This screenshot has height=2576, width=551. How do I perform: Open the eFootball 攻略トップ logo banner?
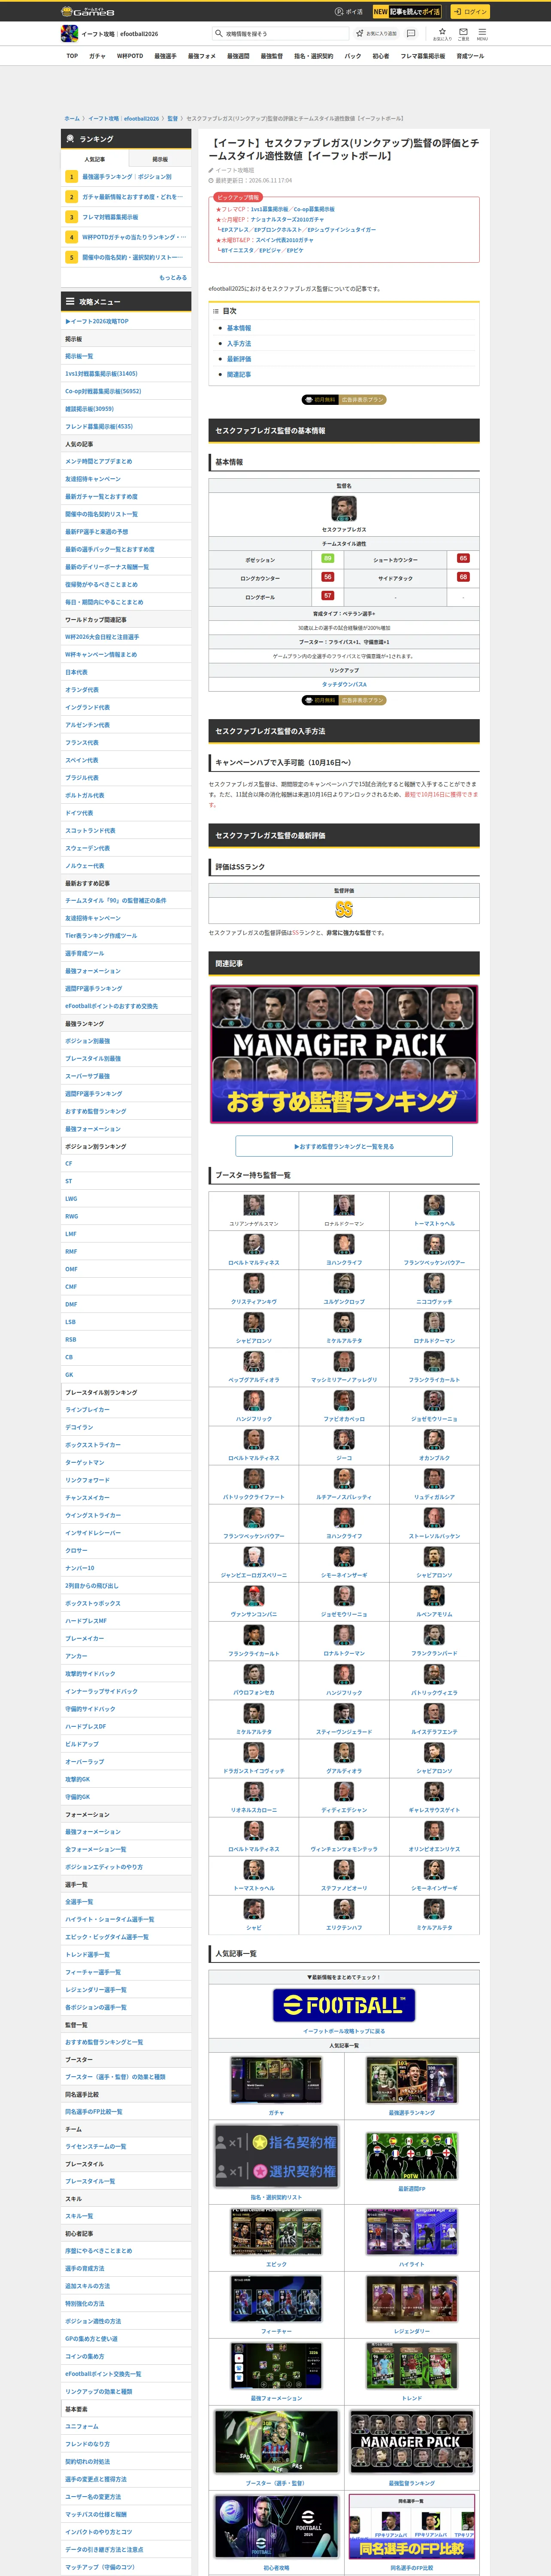[x=344, y=2004]
